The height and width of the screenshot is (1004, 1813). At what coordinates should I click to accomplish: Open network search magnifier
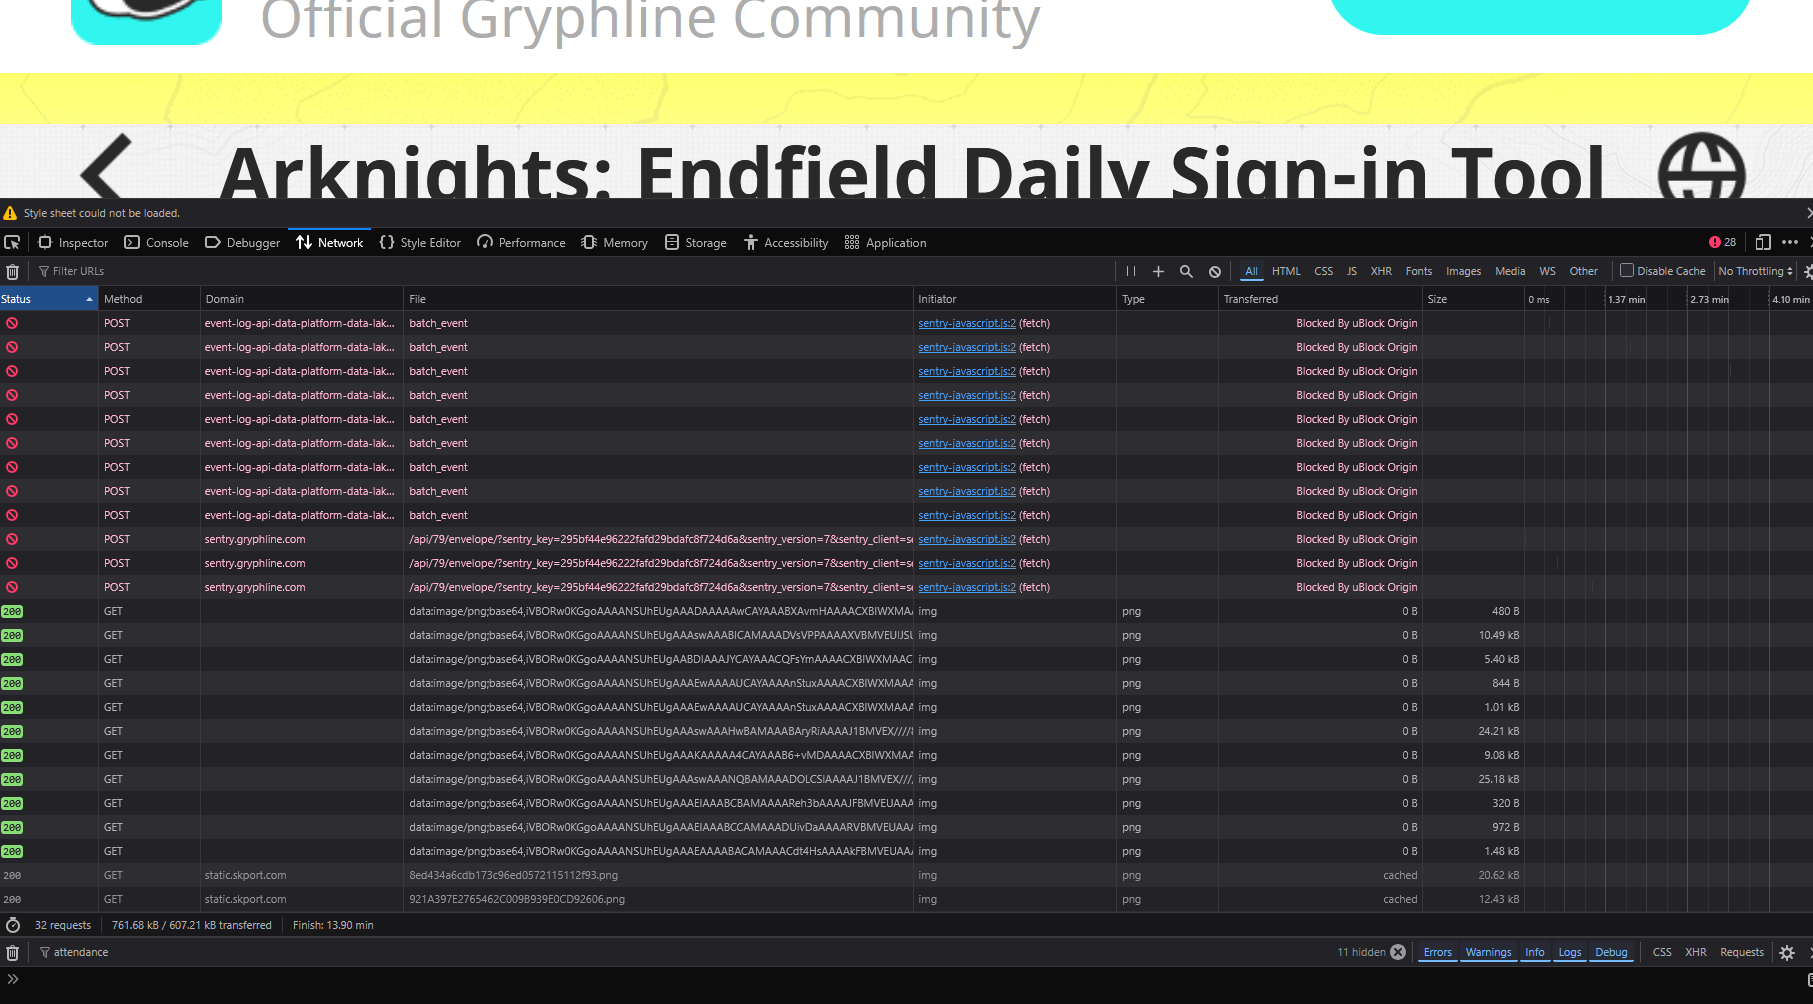tap(1186, 271)
